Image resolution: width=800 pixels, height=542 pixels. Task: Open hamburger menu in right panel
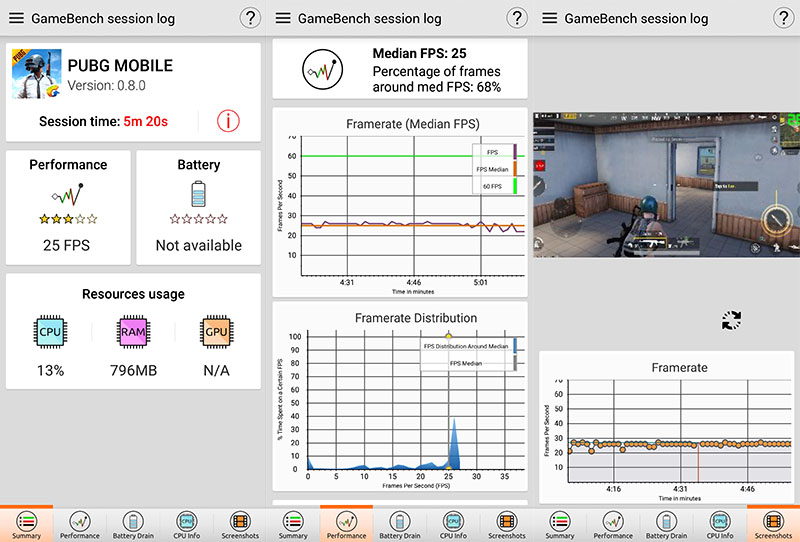pyautogui.click(x=549, y=18)
